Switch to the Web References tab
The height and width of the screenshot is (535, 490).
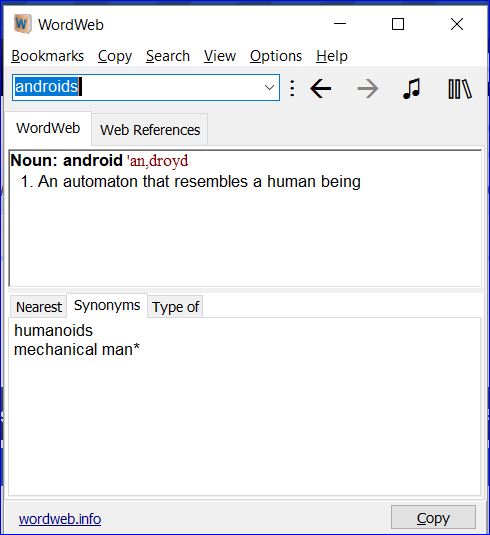pyautogui.click(x=150, y=130)
